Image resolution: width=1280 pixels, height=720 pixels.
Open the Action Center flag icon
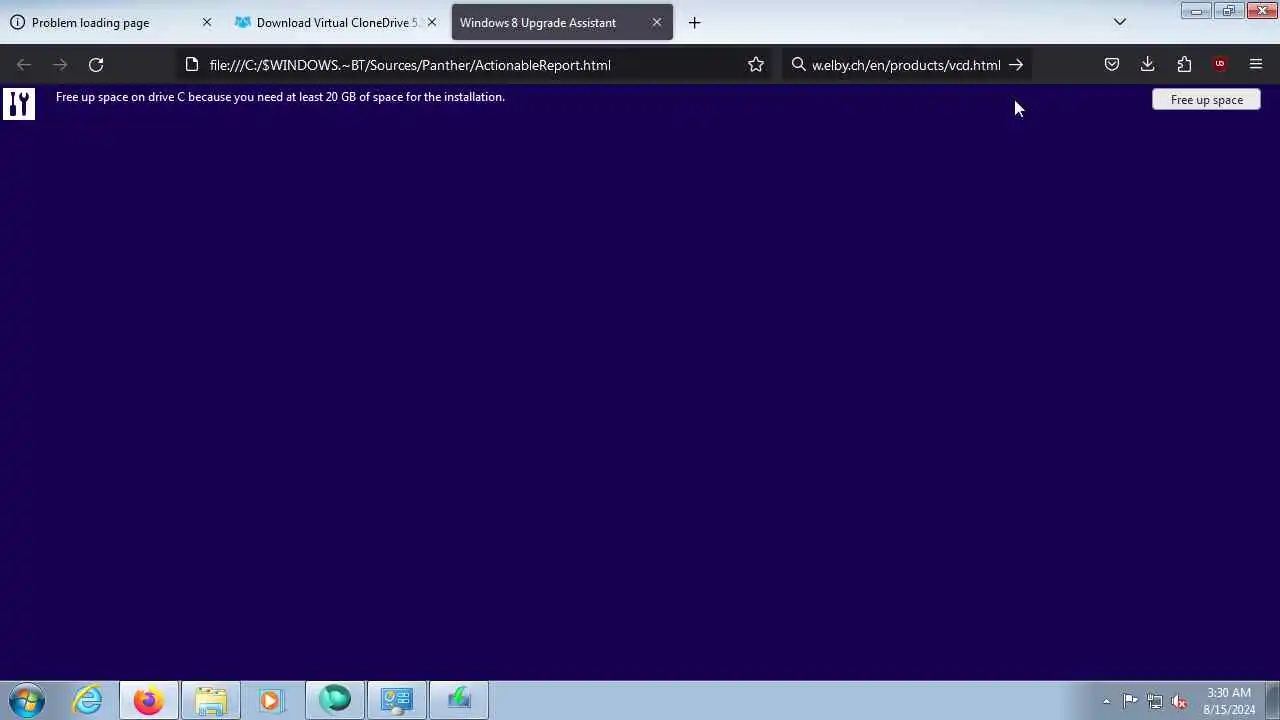(1130, 701)
